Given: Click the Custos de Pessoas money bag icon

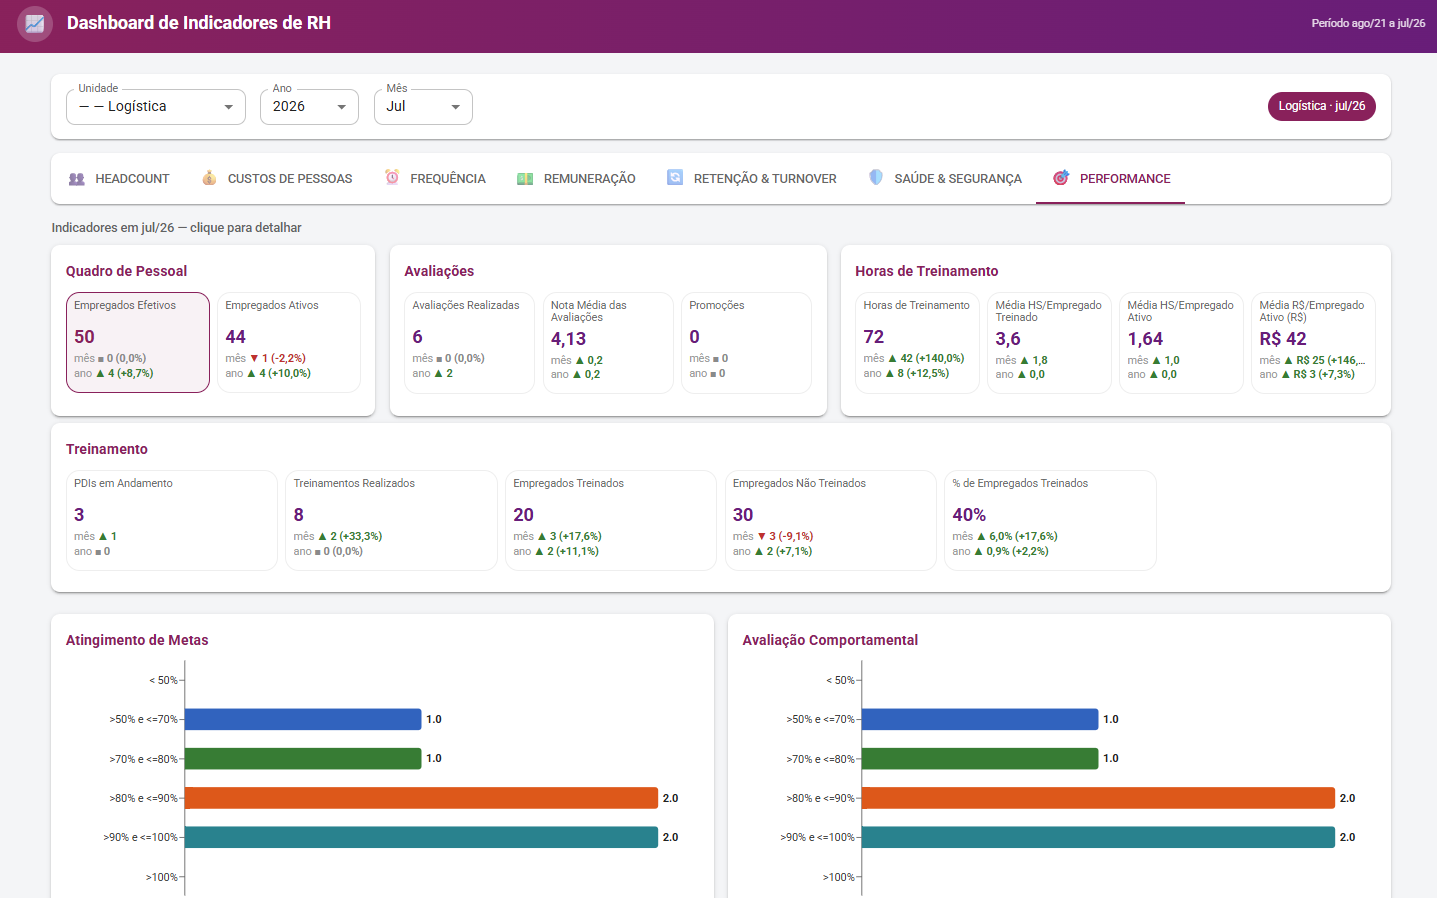Looking at the screenshot, I should [209, 178].
